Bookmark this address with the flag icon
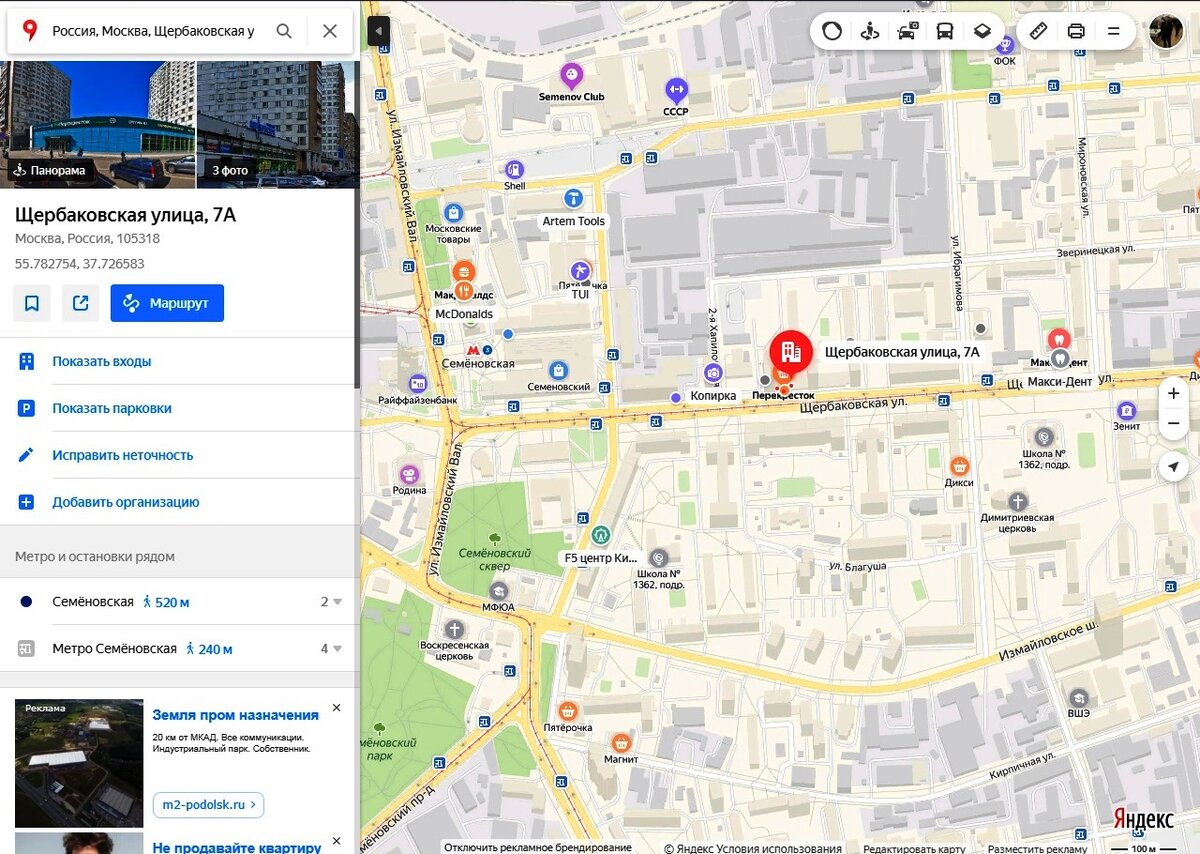 32,303
